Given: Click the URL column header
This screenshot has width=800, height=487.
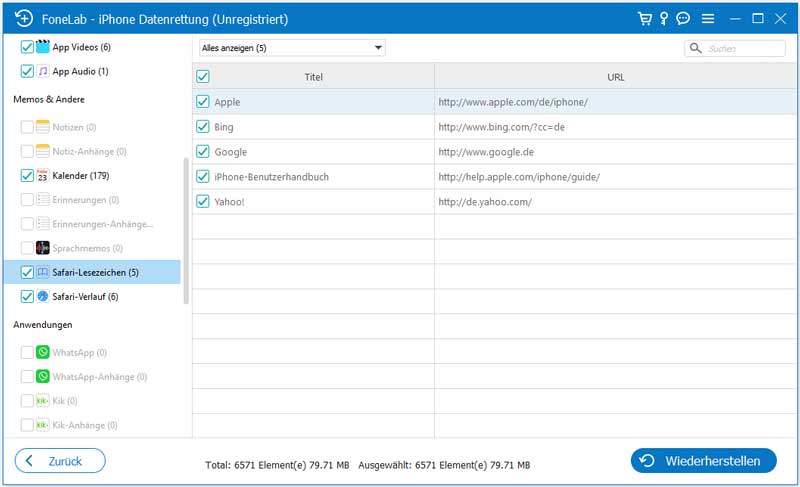Looking at the screenshot, I should click(x=615, y=77).
